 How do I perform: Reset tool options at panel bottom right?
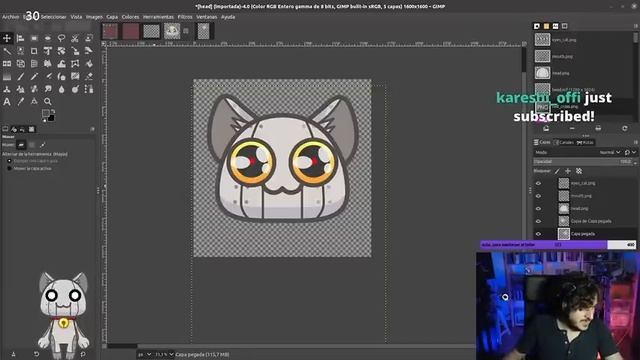point(83,354)
